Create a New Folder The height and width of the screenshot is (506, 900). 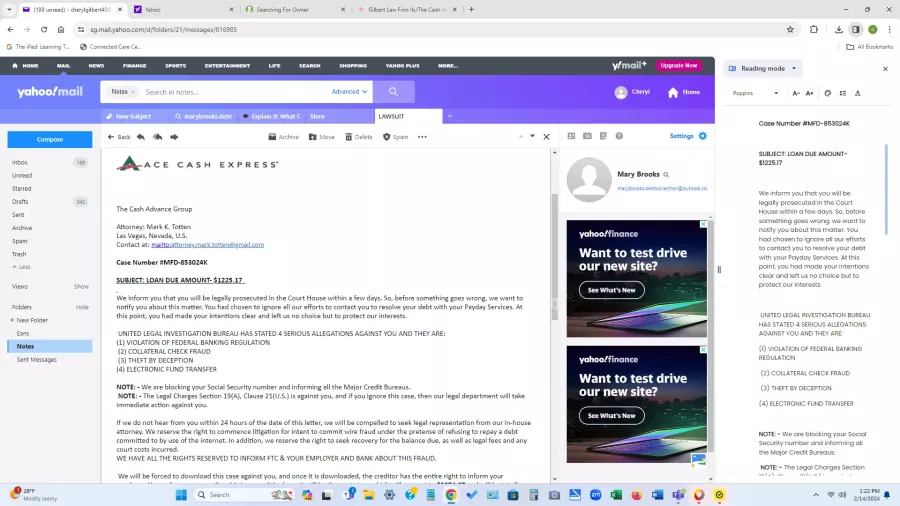pos(29,320)
